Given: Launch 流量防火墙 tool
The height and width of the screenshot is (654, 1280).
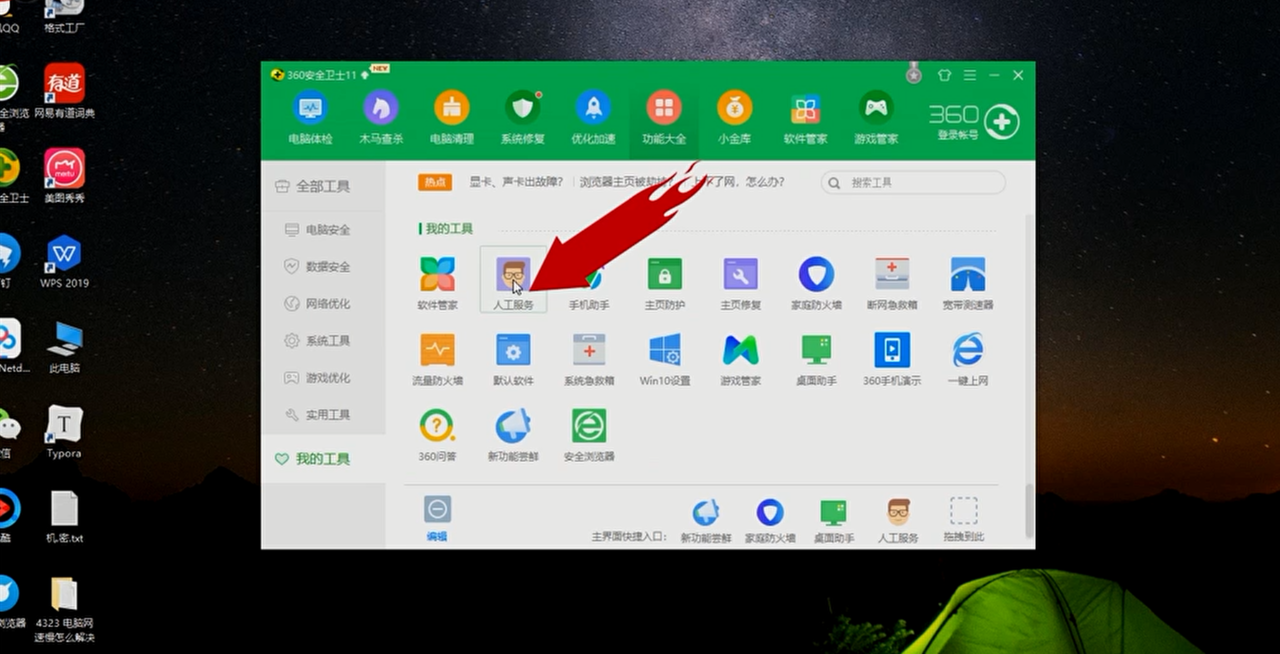Looking at the screenshot, I should (x=437, y=360).
